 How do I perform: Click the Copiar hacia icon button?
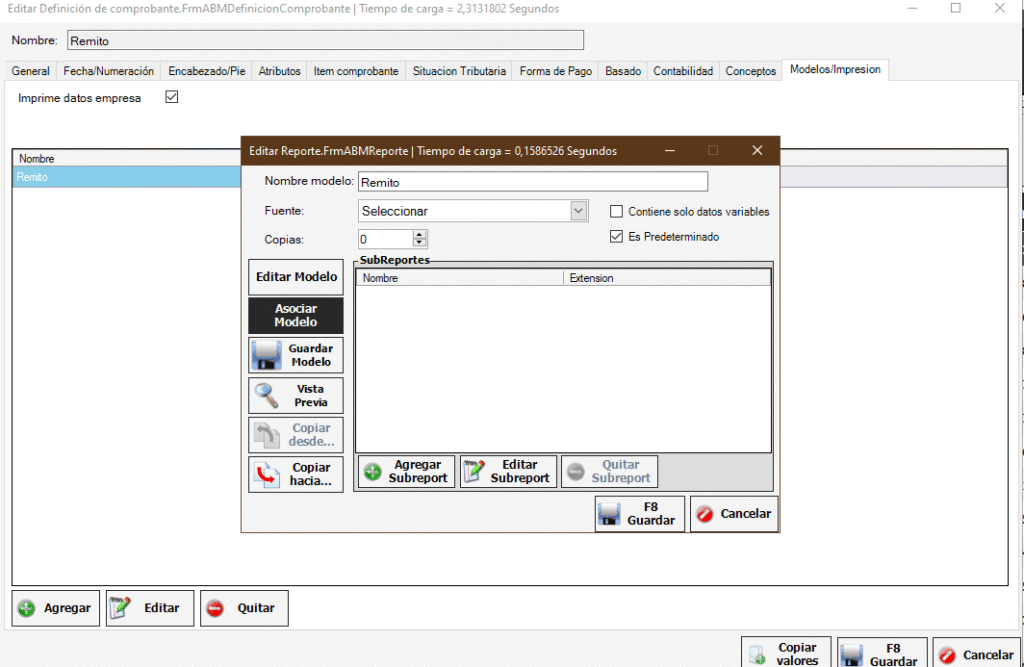267,475
